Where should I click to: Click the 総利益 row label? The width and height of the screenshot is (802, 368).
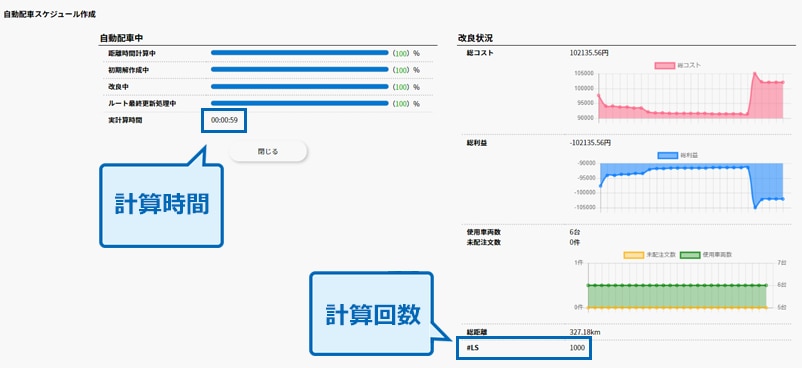(476, 142)
